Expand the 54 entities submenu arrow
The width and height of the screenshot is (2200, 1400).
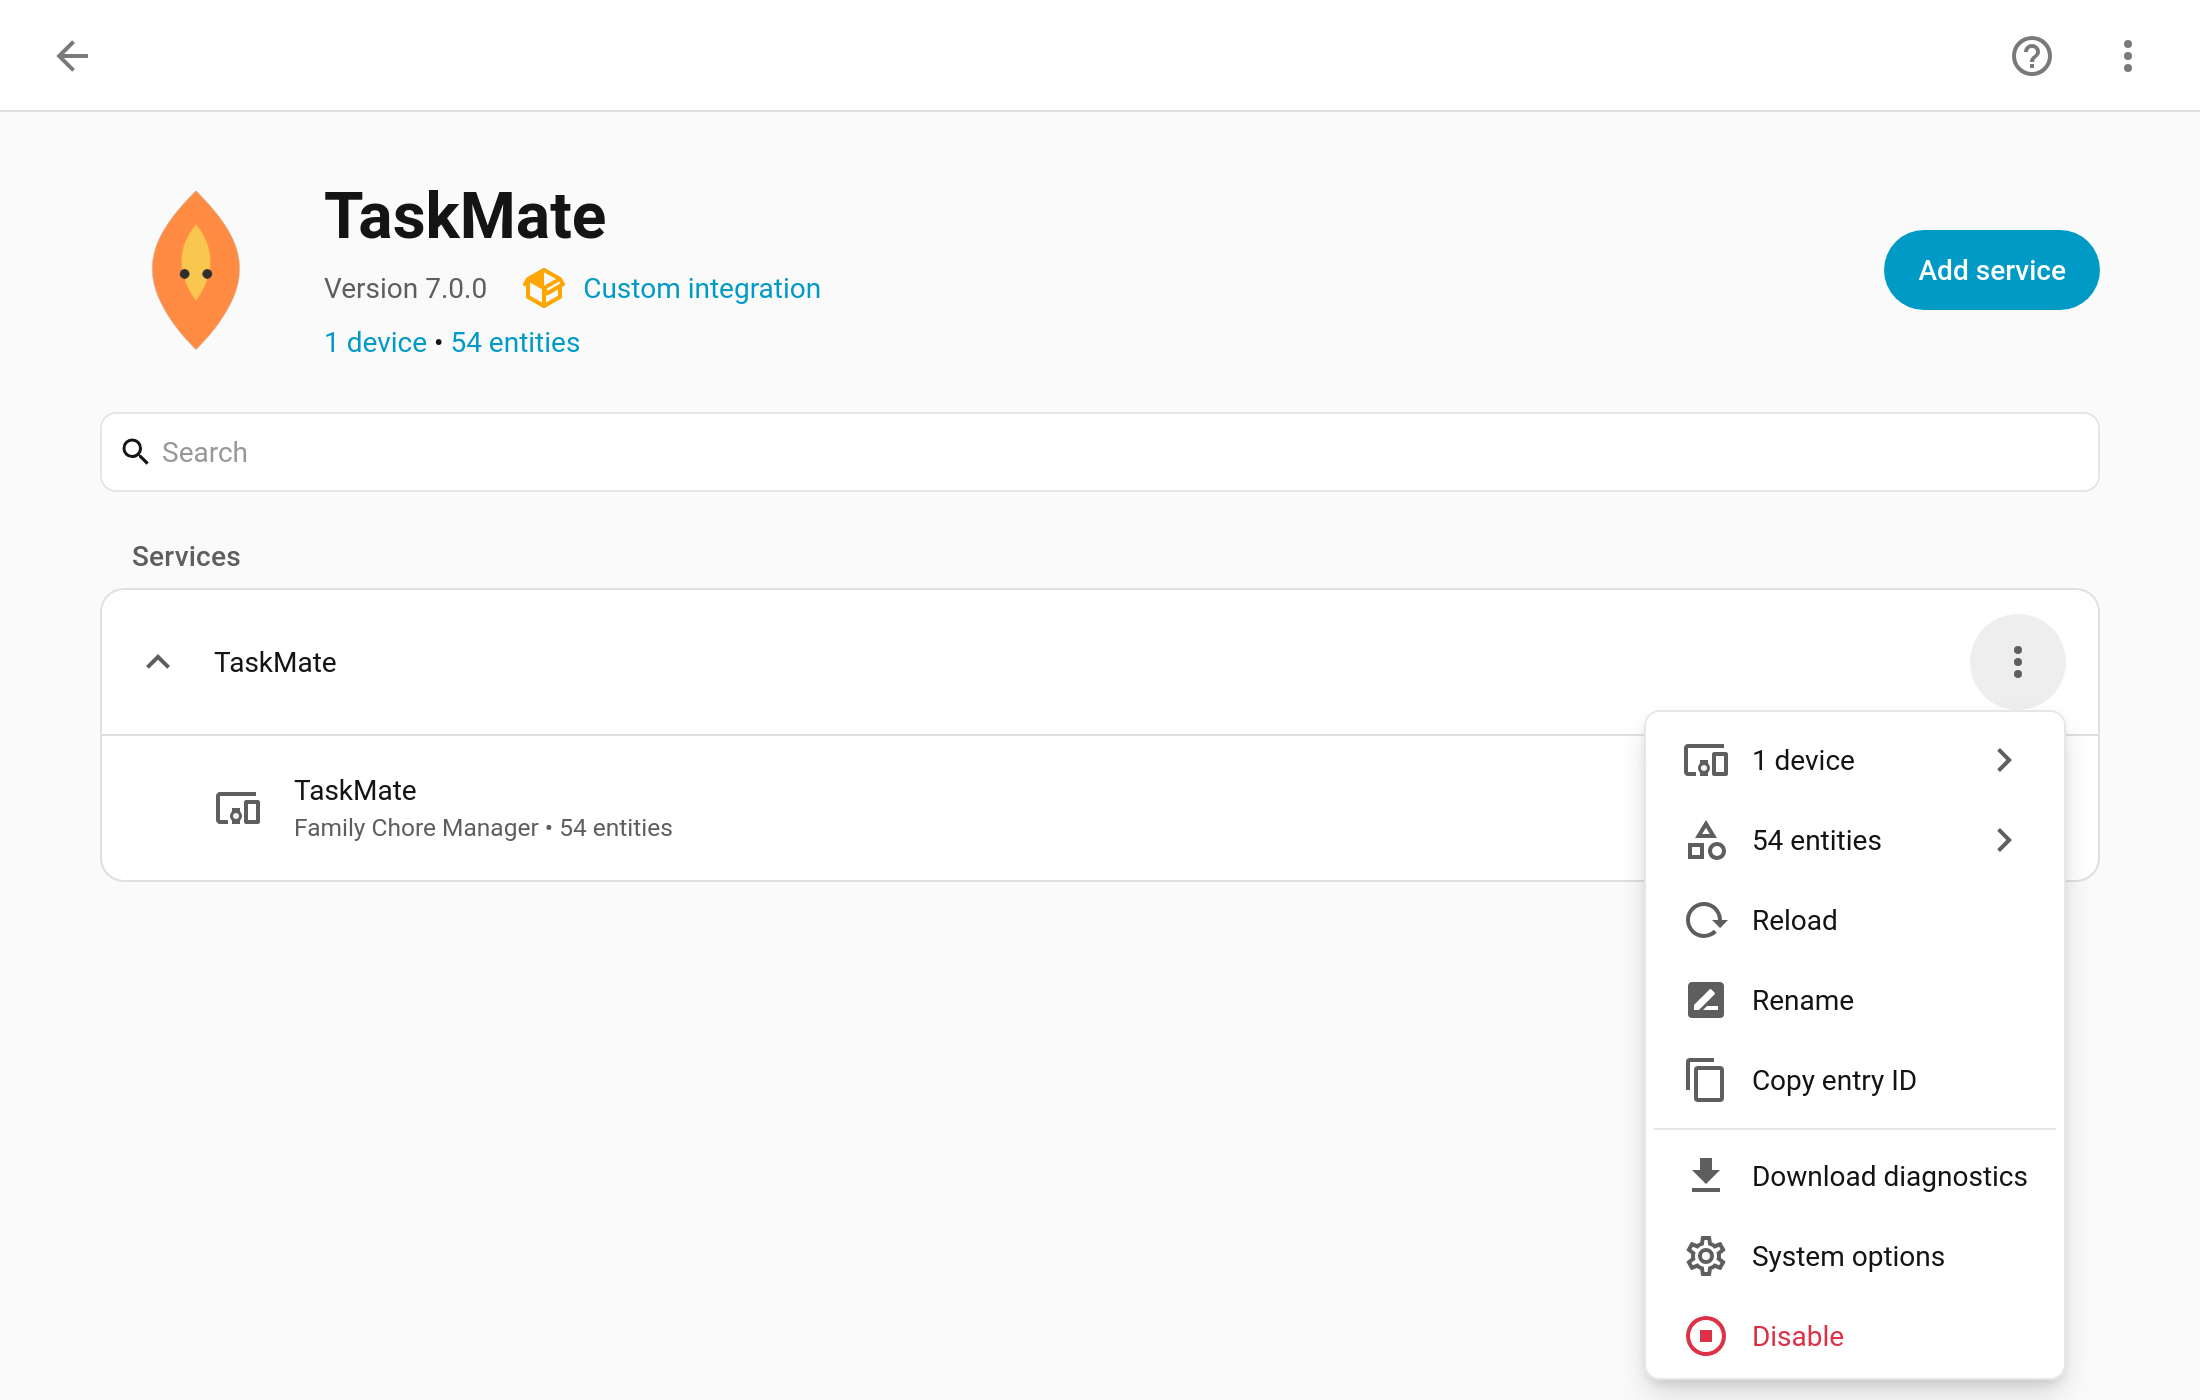tap(2003, 840)
